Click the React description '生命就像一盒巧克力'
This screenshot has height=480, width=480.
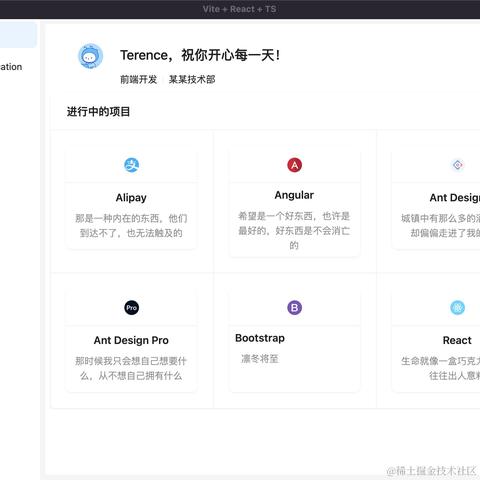[440, 368]
